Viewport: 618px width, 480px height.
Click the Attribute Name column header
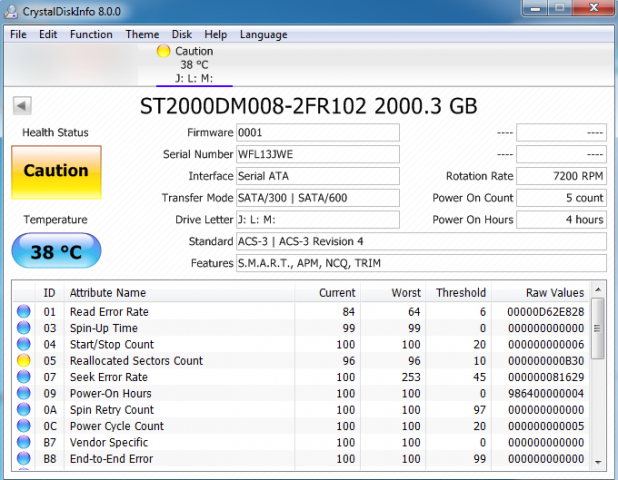coord(107,293)
